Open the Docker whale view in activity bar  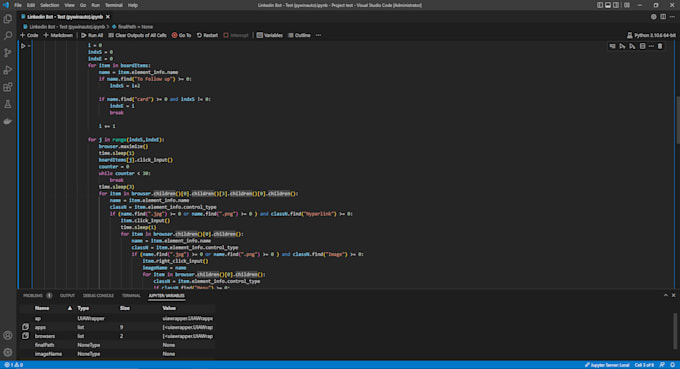pyautogui.click(x=8, y=121)
